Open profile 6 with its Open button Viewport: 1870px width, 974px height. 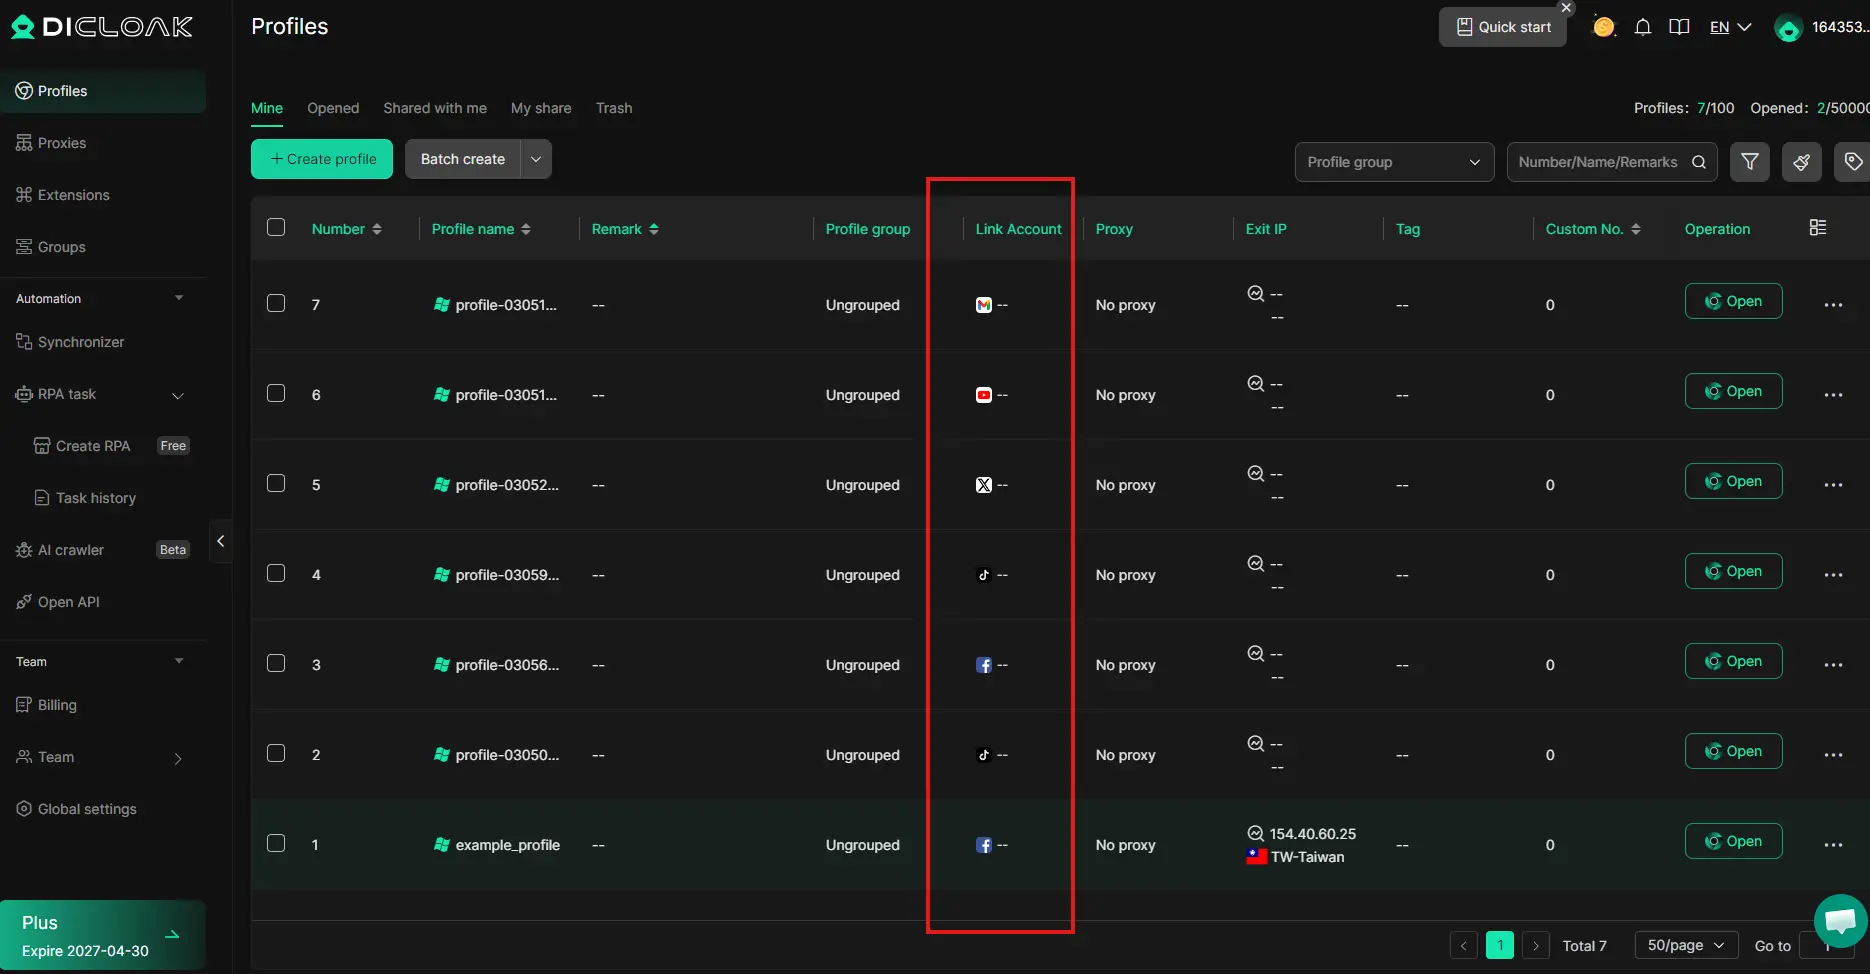pyautogui.click(x=1733, y=391)
